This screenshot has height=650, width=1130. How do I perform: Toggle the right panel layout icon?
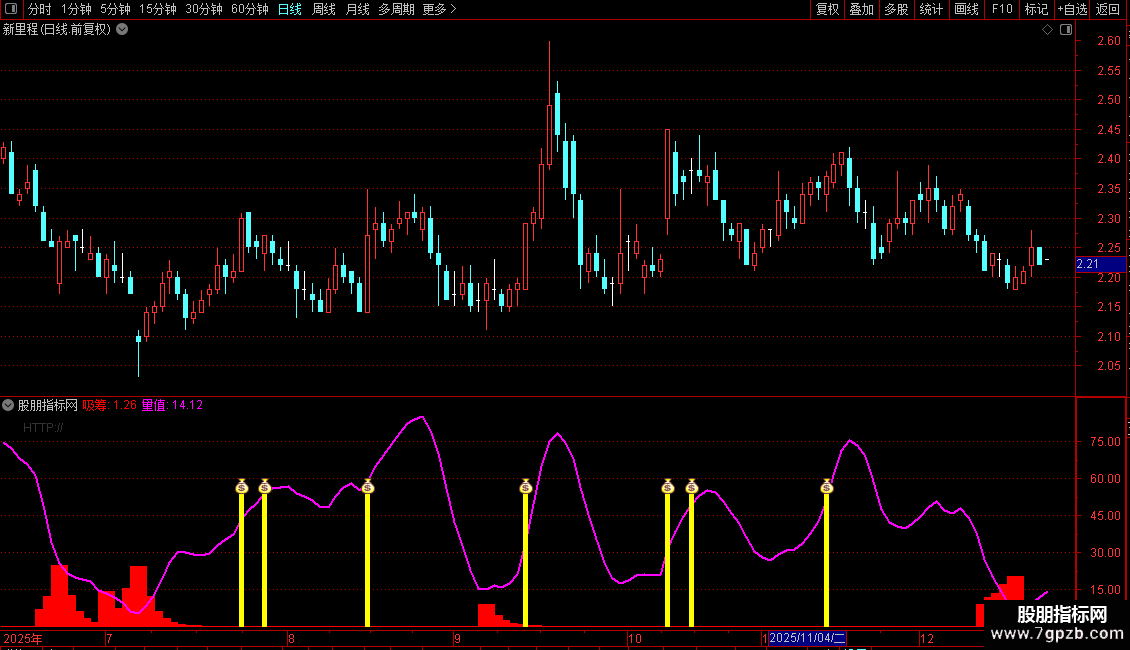[x=1066, y=30]
